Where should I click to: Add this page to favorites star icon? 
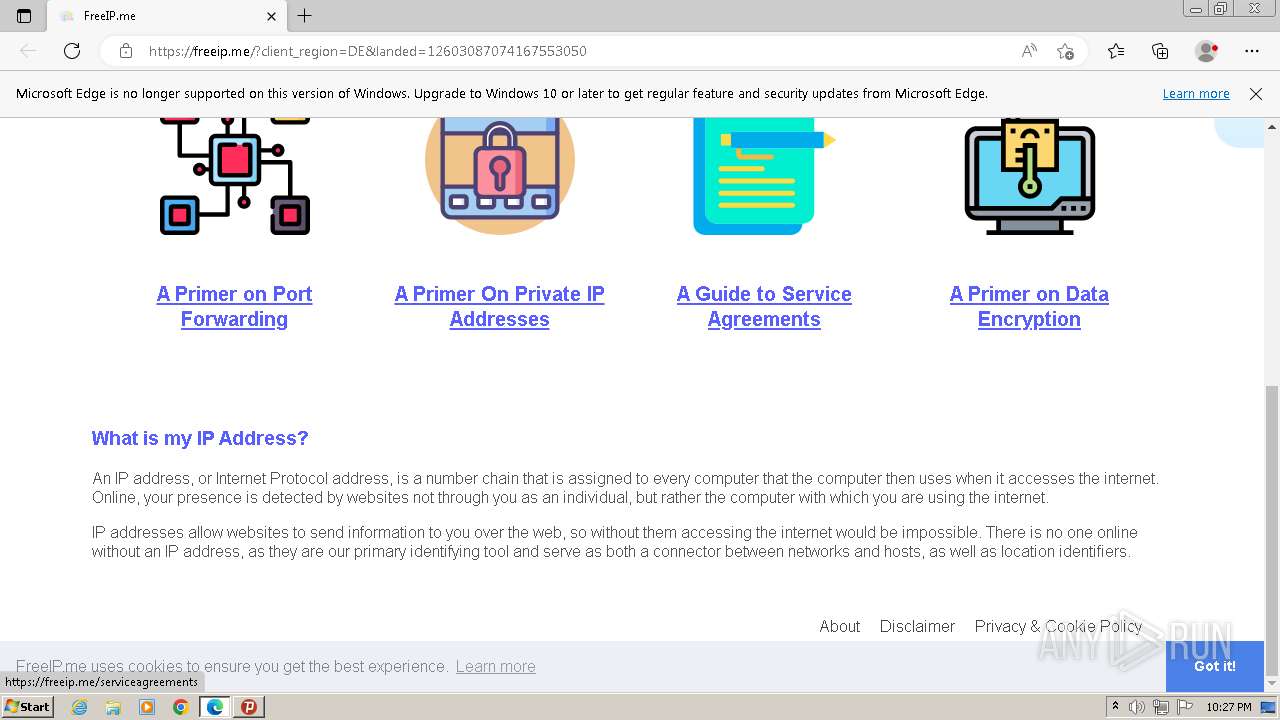1065,51
